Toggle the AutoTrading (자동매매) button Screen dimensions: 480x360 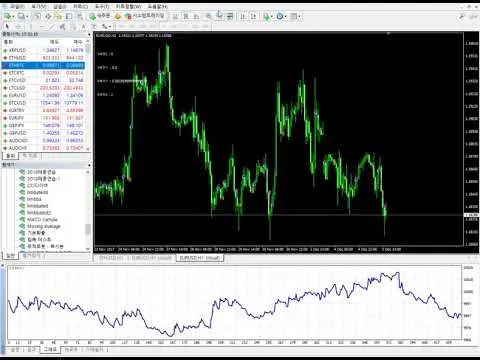pyautogui.click(x=144, y=16)
